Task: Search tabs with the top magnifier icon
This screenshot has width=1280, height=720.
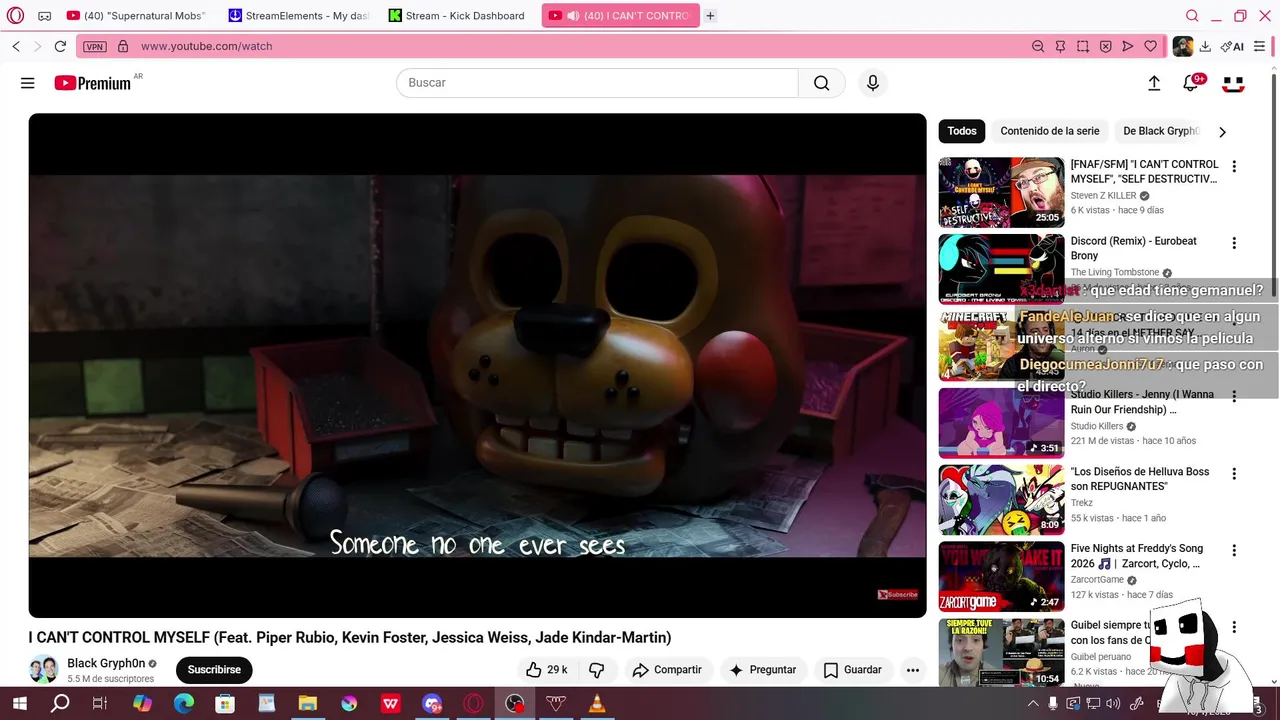Action: click(x=1192, y=16)
